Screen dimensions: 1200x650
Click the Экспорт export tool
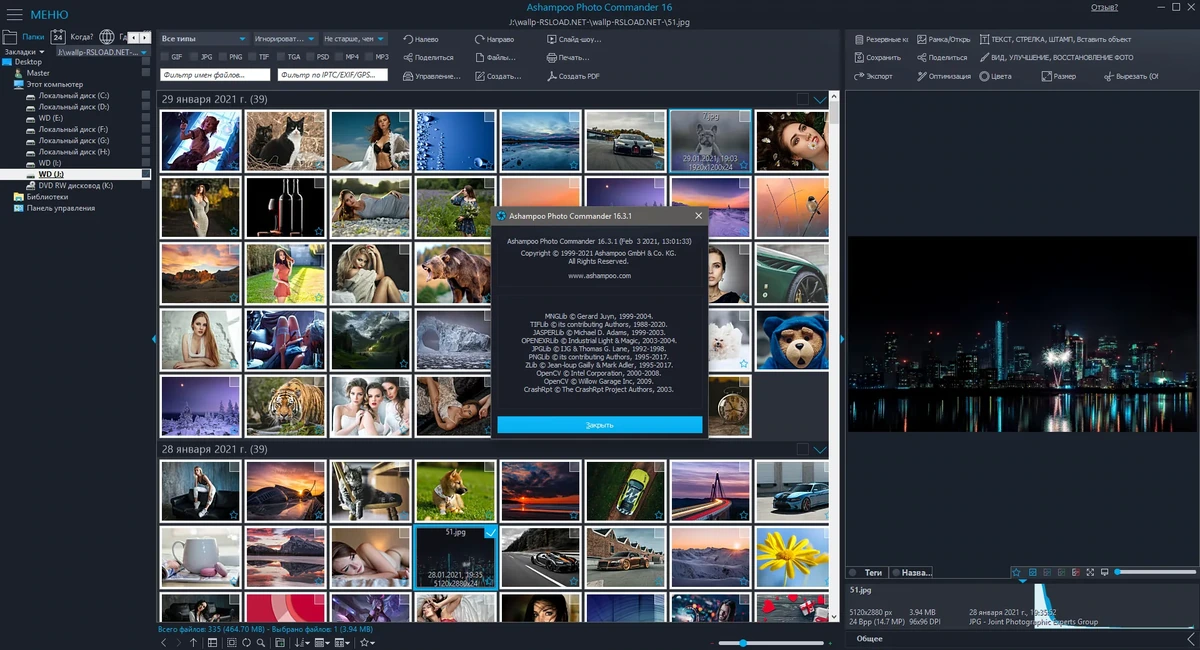point(873,76)
